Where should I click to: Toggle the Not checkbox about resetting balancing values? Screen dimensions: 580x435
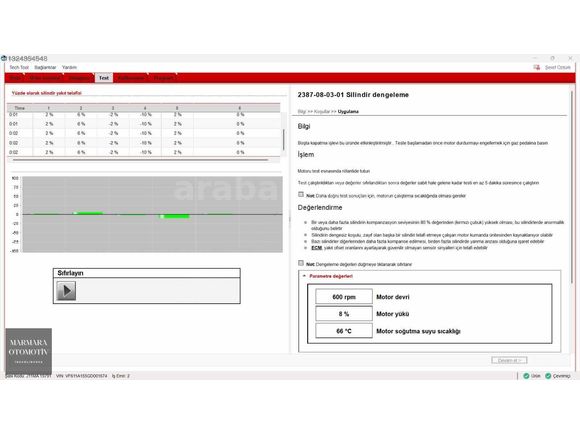coord(301,263)
